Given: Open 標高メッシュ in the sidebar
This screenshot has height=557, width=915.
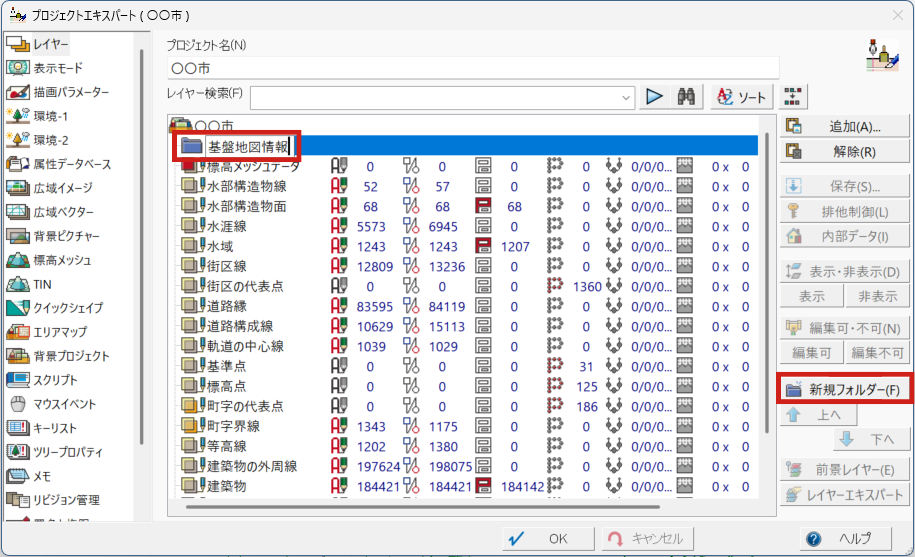Looking at the screenshot, I should (62, 260).
